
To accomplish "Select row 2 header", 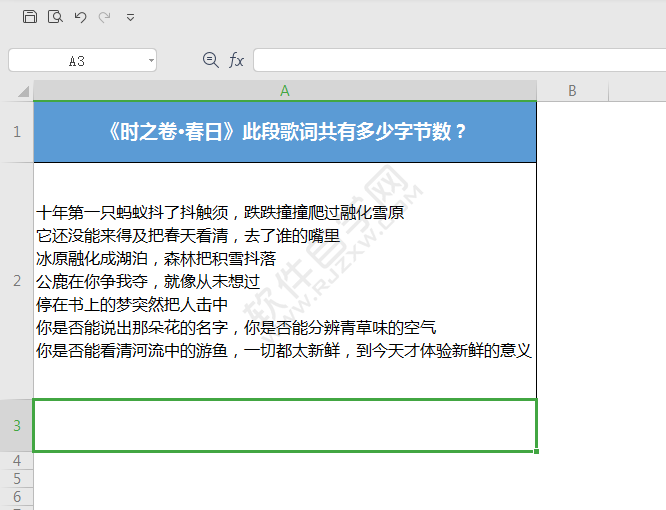I will [x=17, y=281].
